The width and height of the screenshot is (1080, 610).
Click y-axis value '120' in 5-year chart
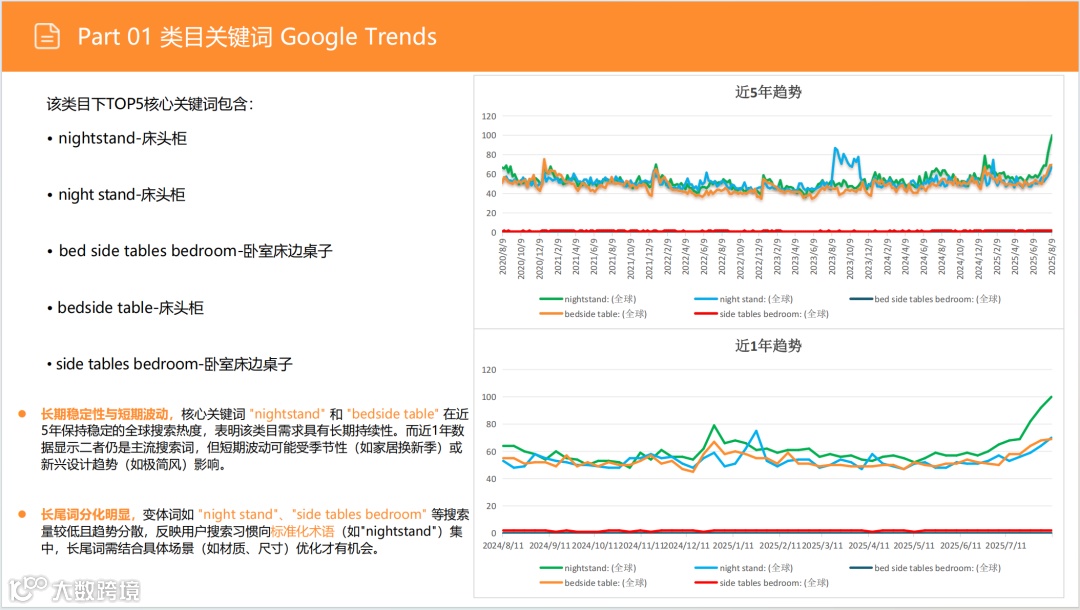[489, 116]
